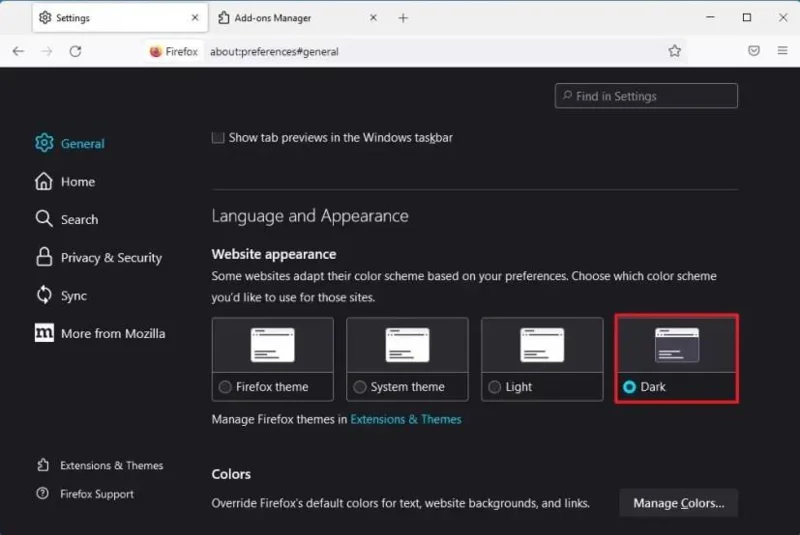
Task: Click the General gear icon in sidebar
Action: click(x=44, y=143)
